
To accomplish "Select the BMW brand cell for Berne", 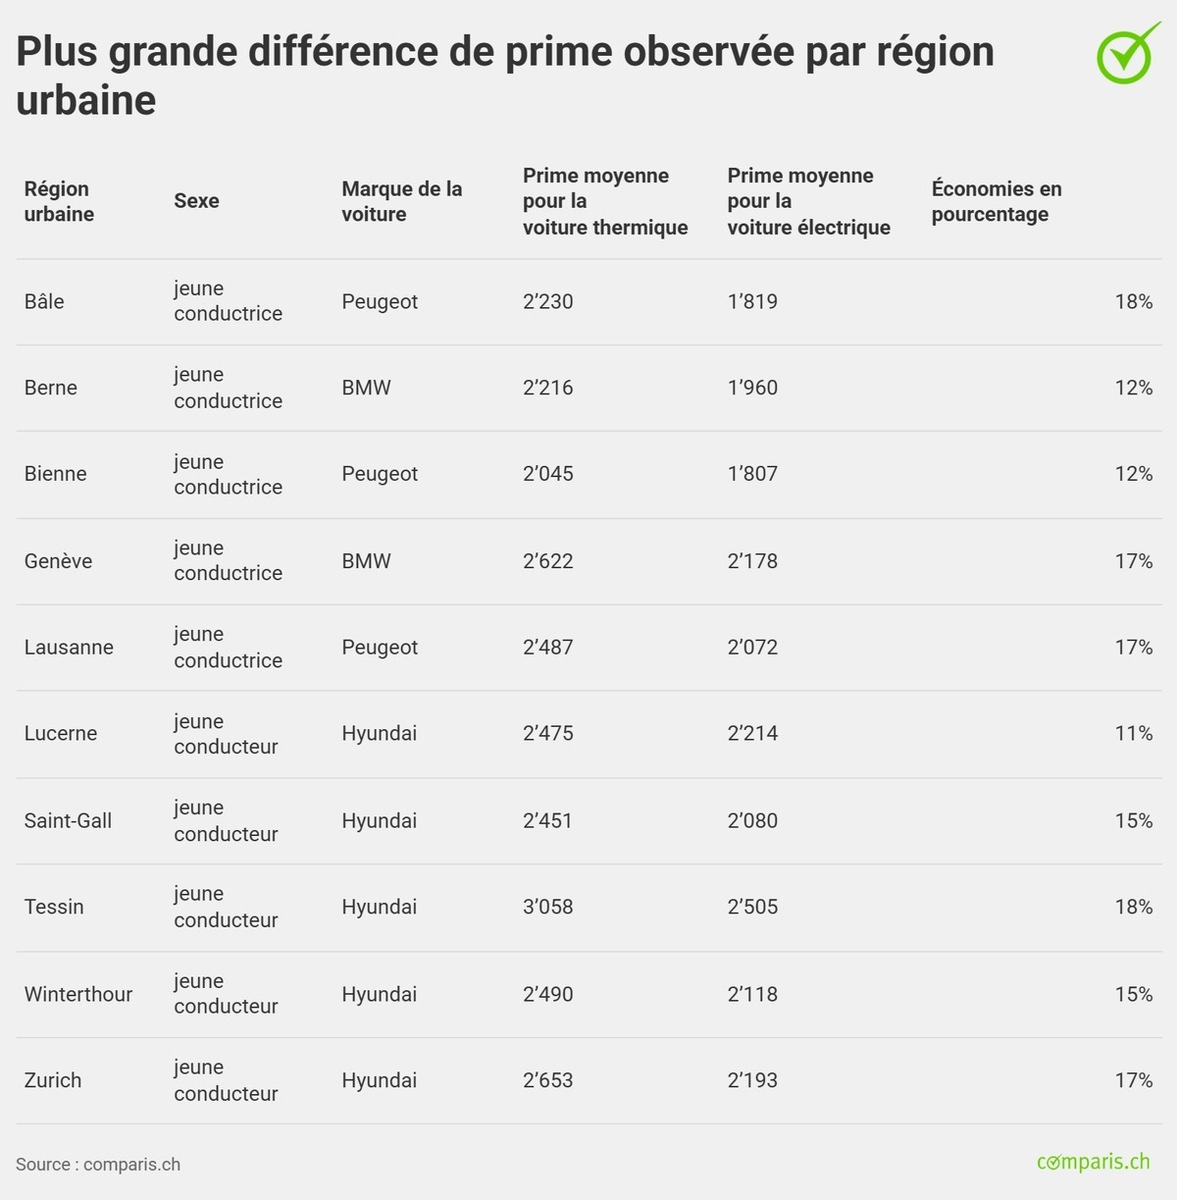I will point(366,388).
